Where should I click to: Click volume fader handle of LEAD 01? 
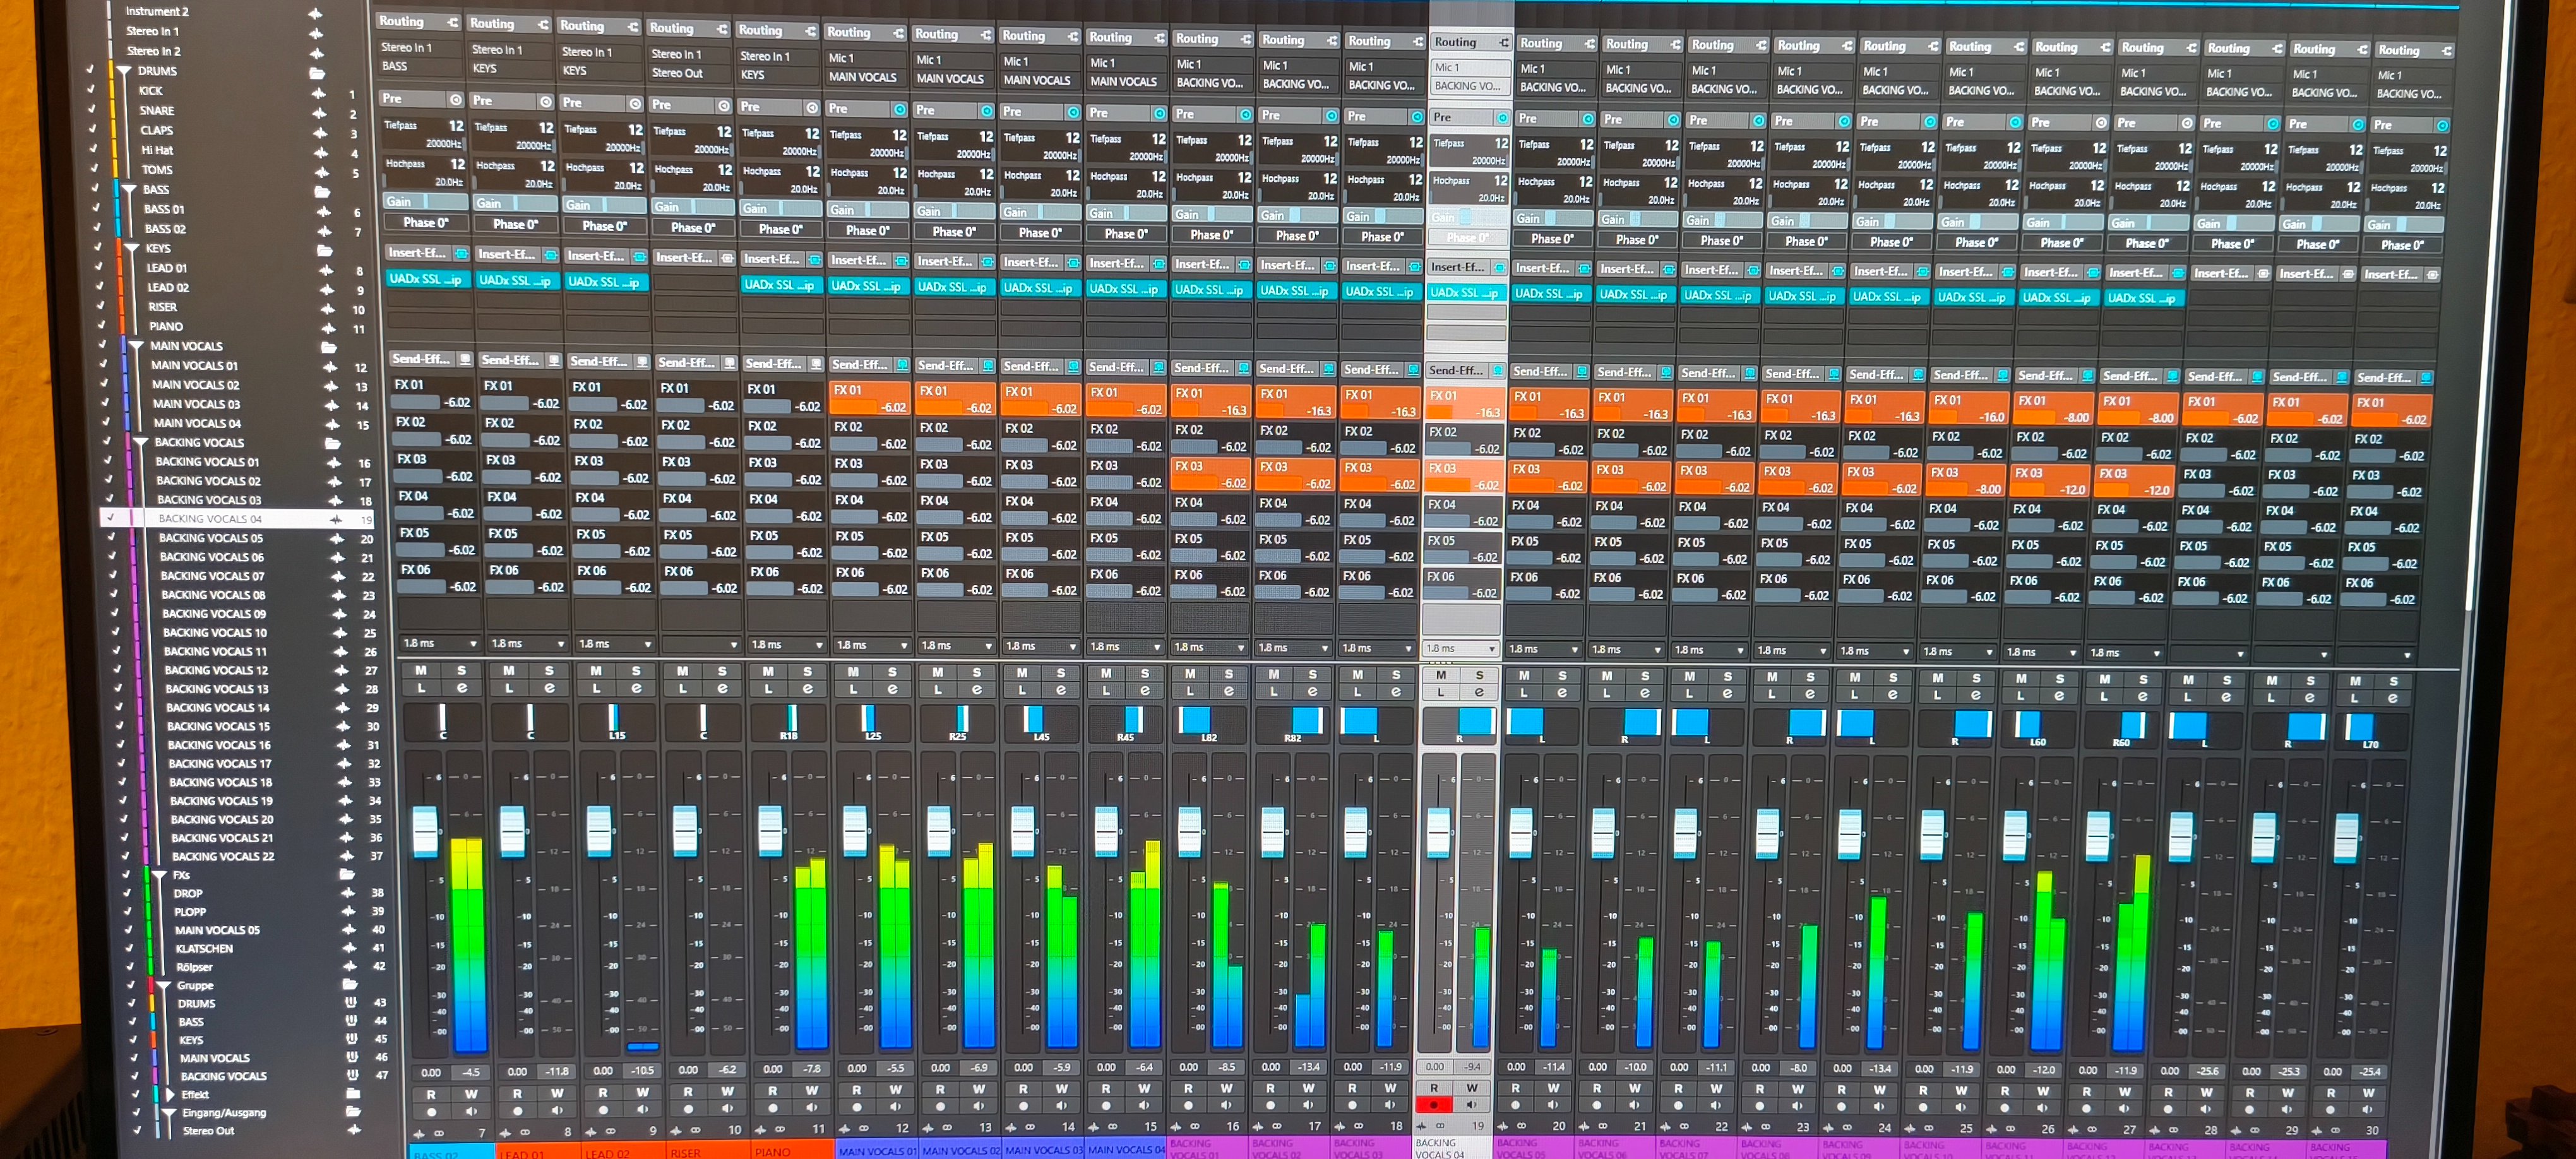point(512,830)
